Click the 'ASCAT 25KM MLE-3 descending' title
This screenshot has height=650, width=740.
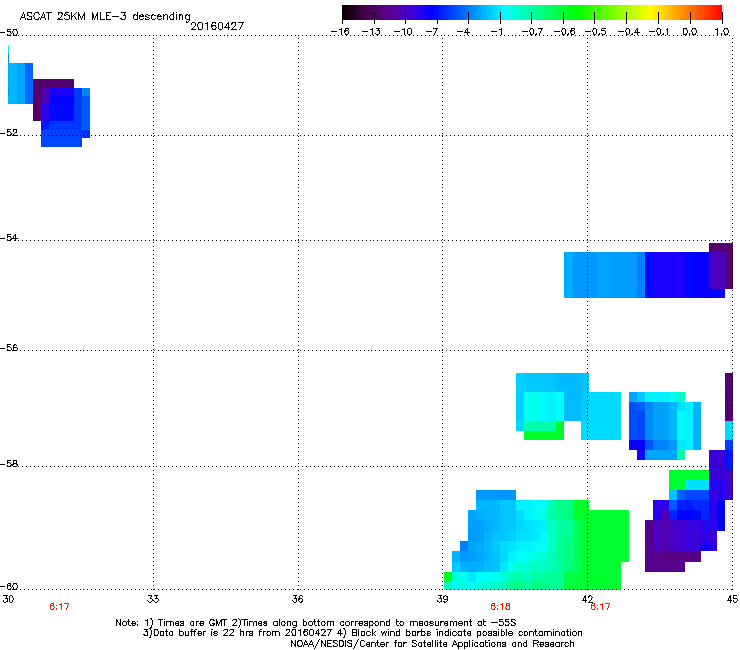105,16
